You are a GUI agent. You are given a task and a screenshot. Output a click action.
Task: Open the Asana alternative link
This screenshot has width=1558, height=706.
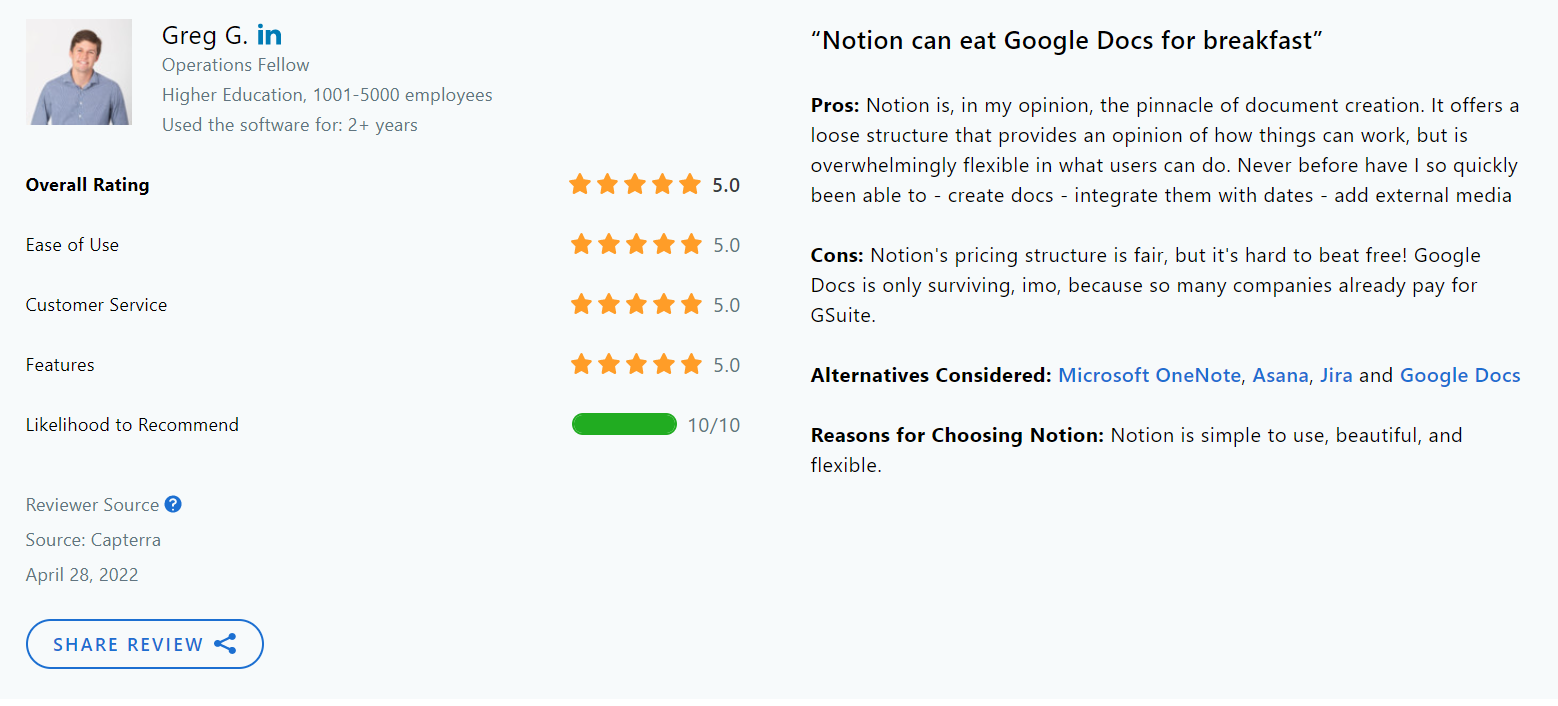[1280, 375]
